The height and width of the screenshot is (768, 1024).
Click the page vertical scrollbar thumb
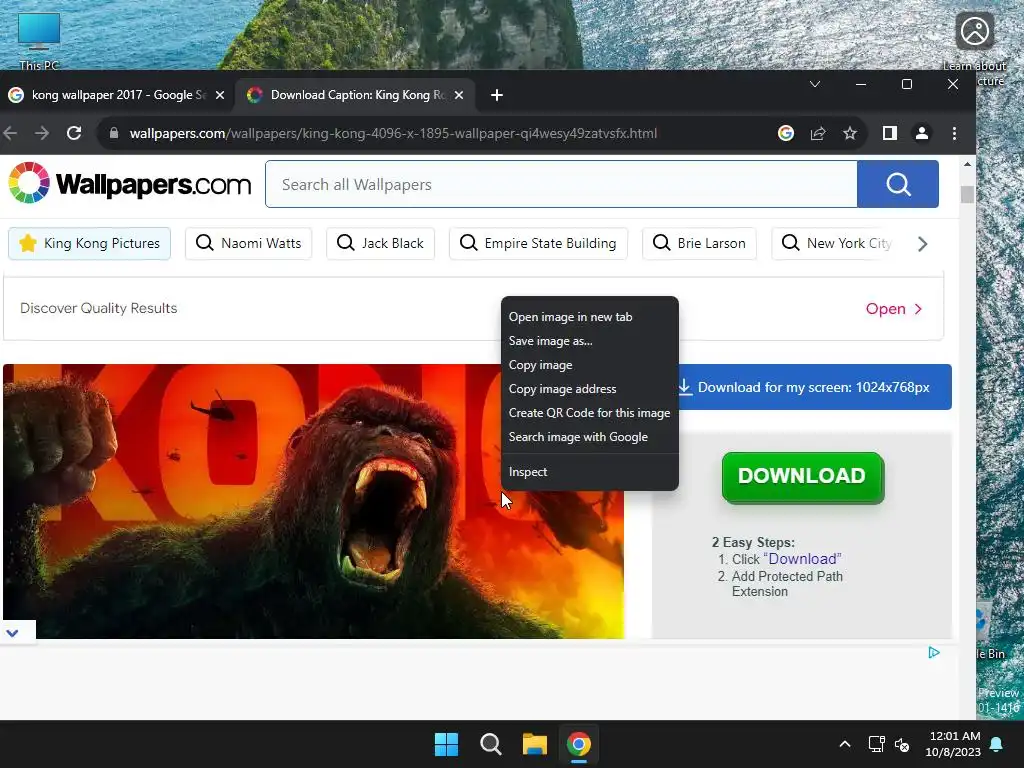(x=967, y=194)
